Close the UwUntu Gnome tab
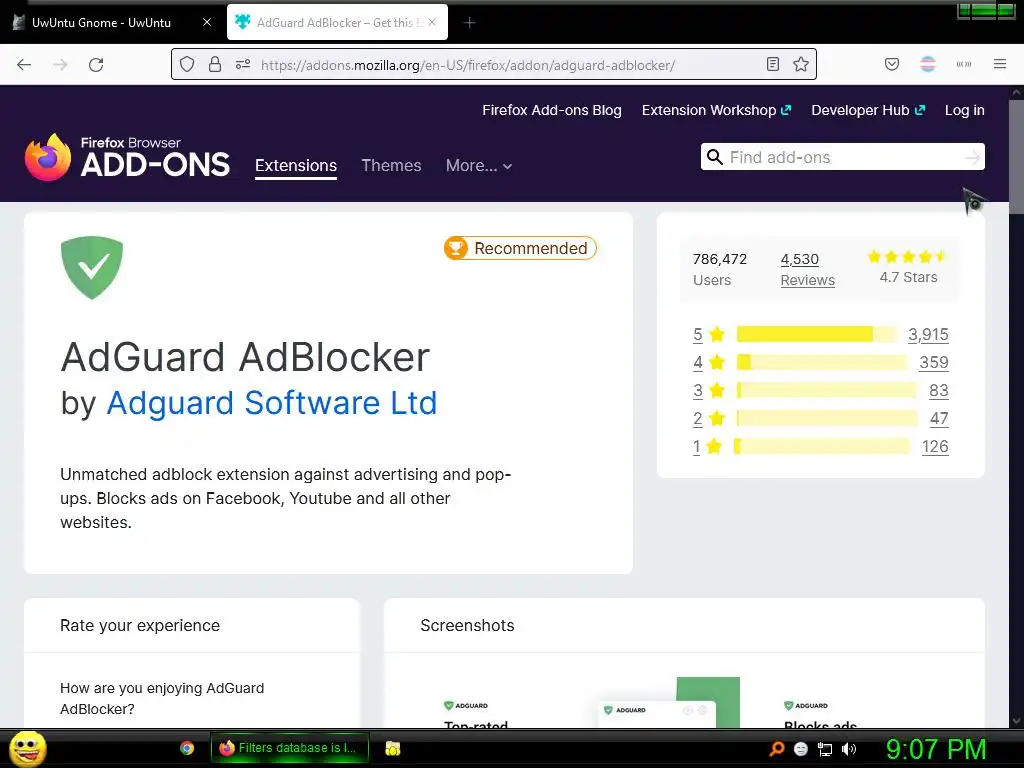Viewport: 1024px width, 768px height. pyautogui.click(x=207, y=22)
